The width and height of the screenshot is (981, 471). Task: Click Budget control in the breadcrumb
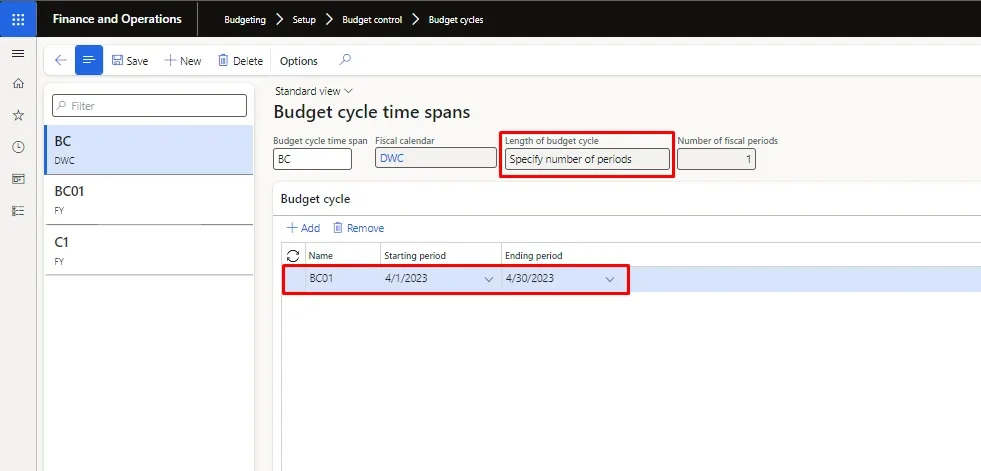coord(372,19)
